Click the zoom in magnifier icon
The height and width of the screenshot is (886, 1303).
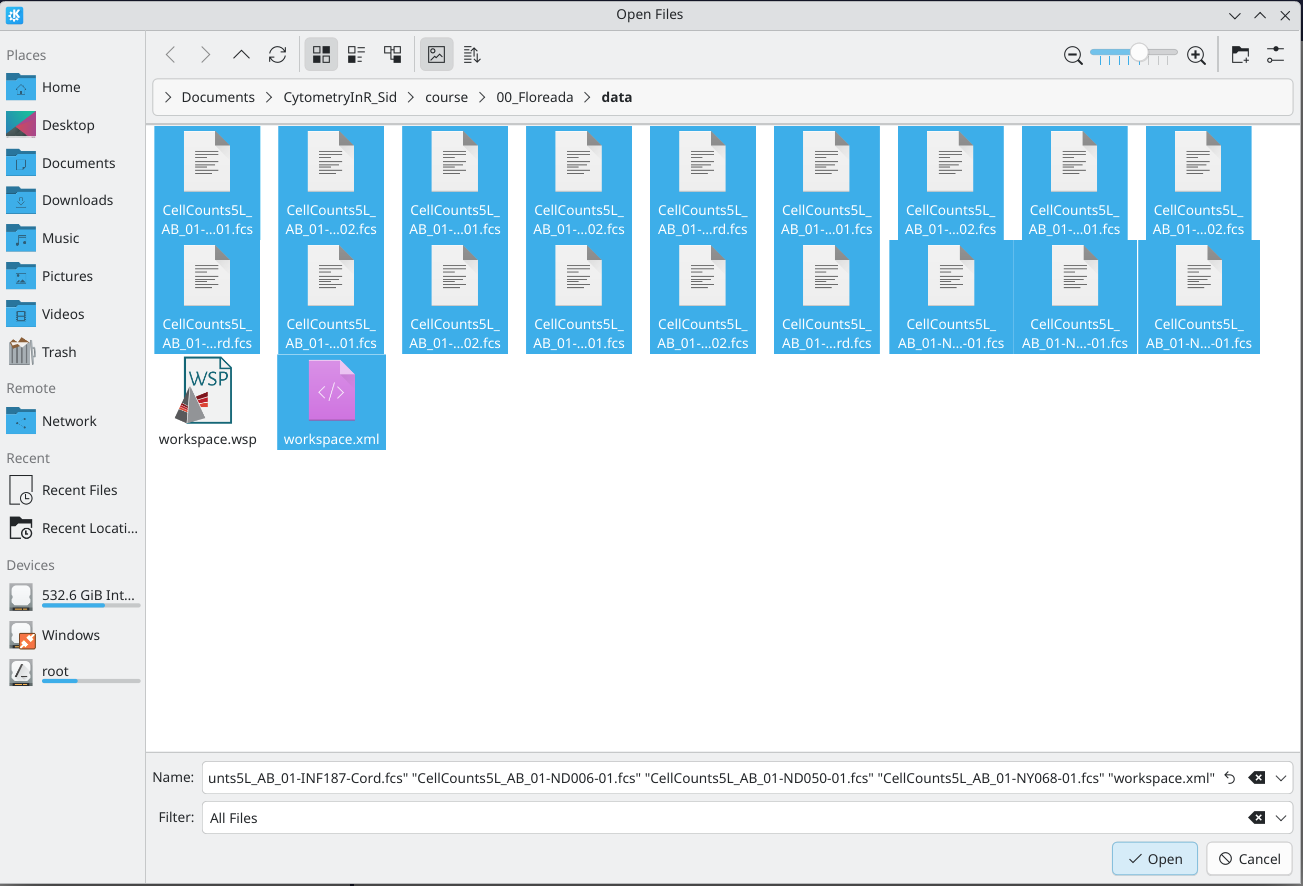click(1196, 56)
